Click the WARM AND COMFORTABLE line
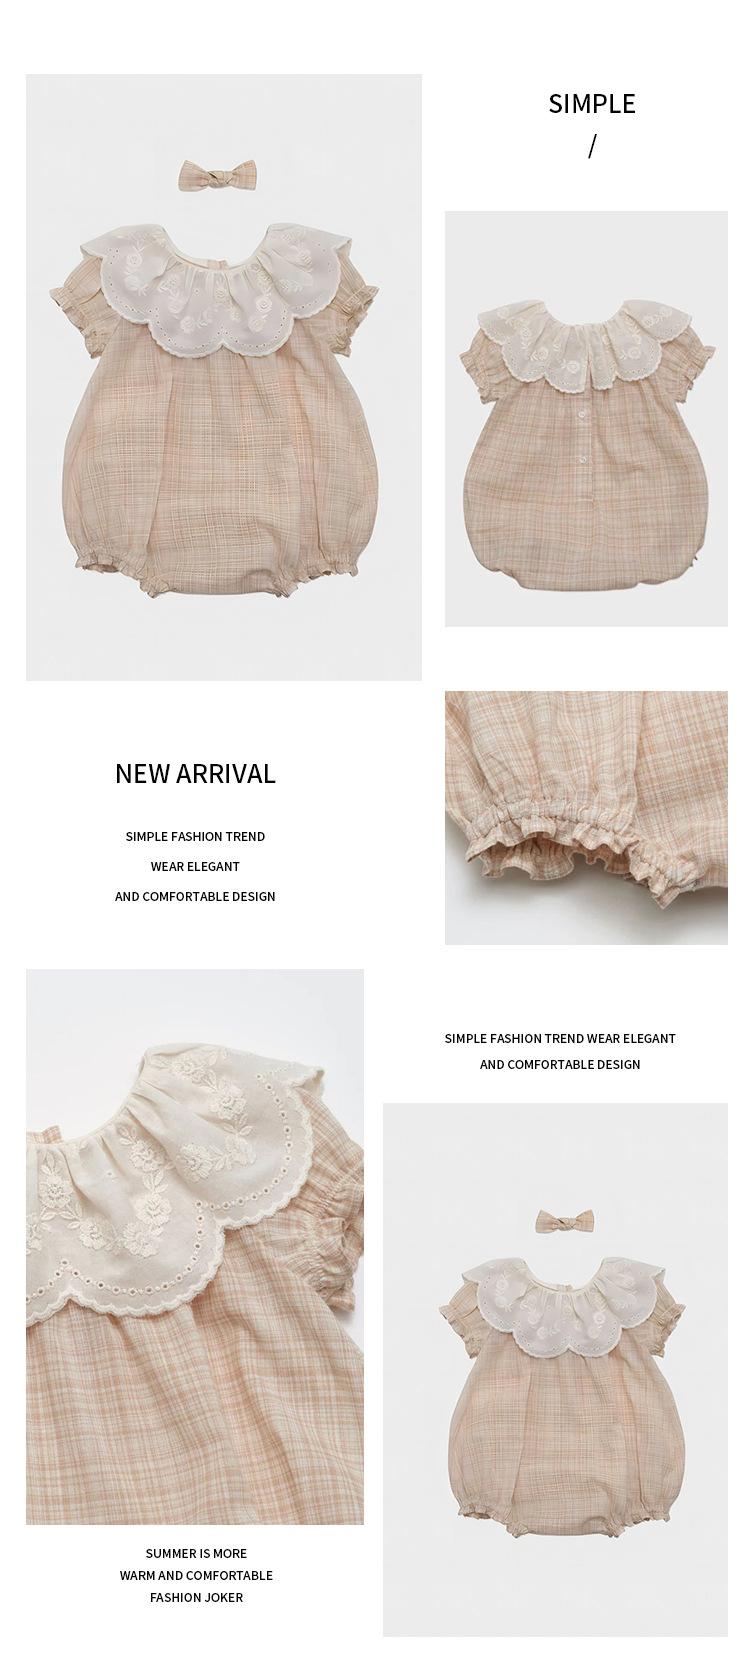The height and width of the screenshot is (1675, 750). [196, 1575]
